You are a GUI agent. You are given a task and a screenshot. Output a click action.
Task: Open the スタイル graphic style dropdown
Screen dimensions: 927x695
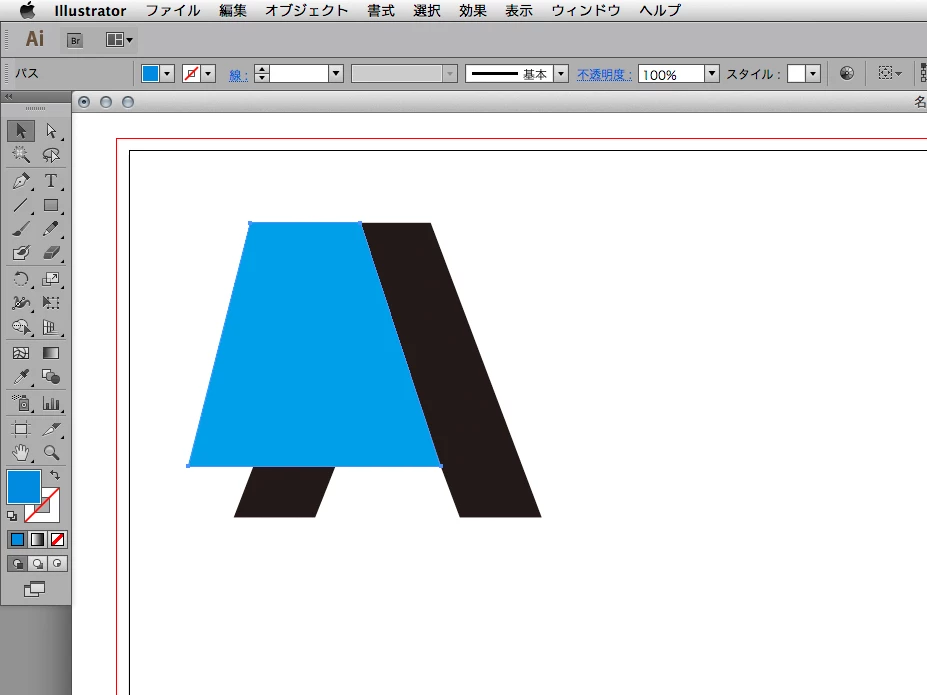pyautogui.click(x=813, y=74)
